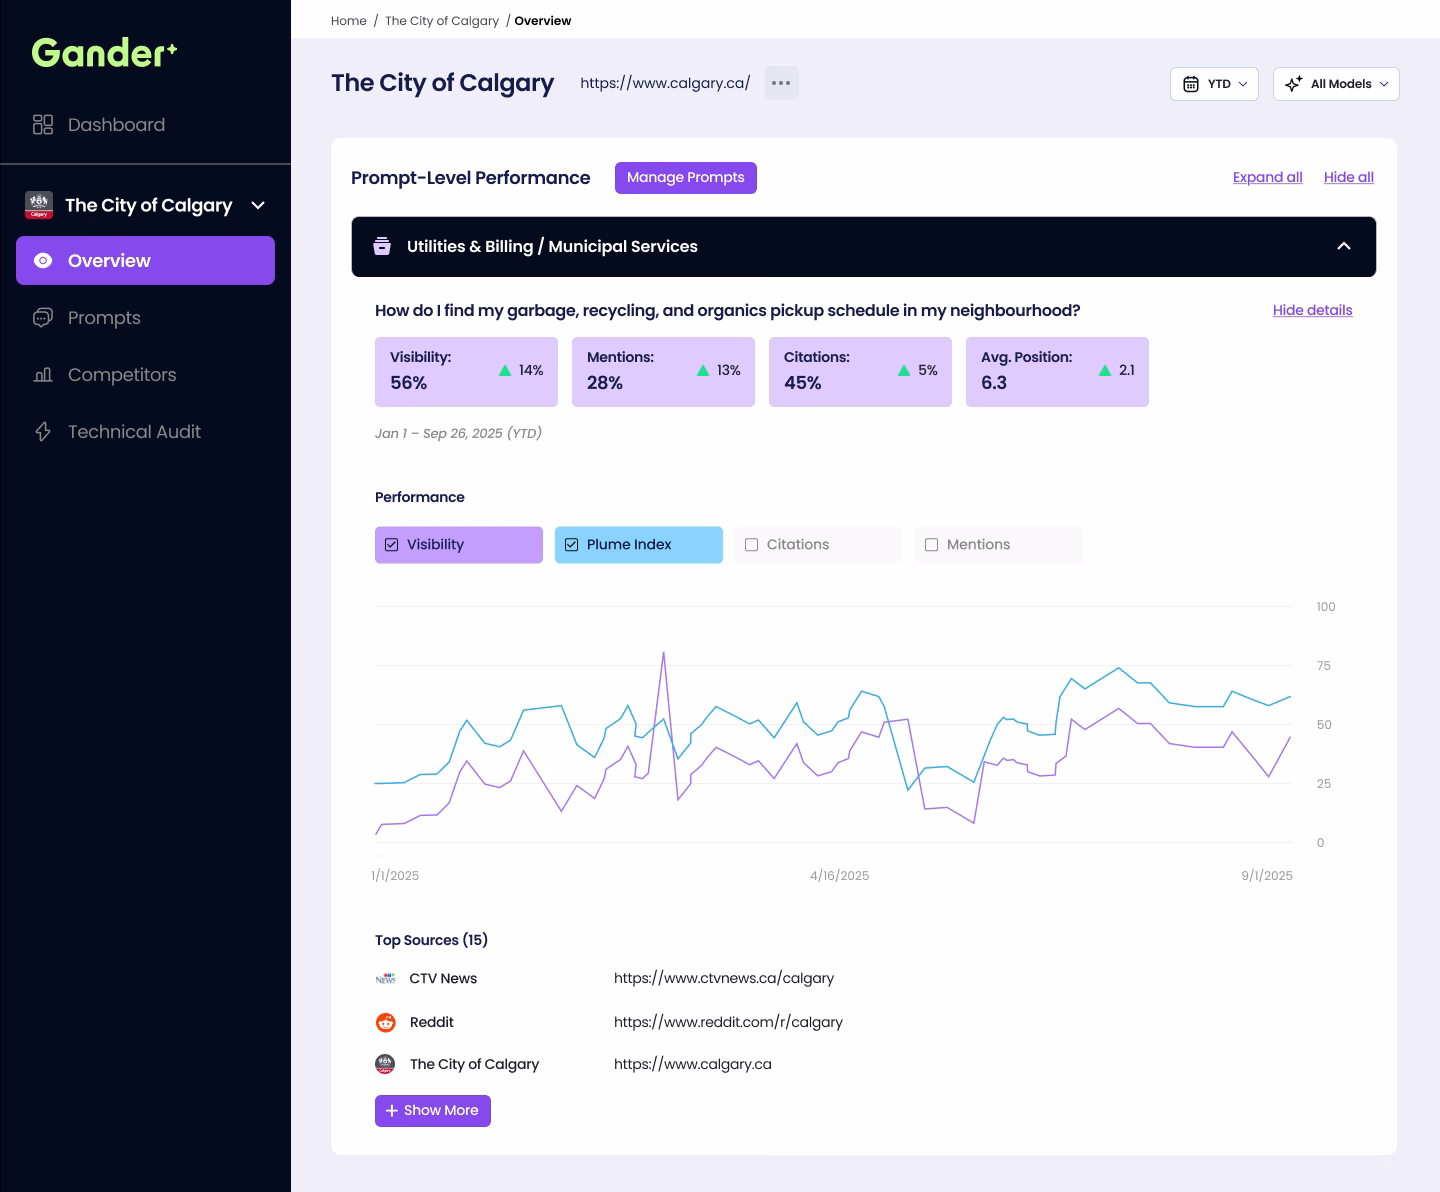Click the City of Calgary logo icon

tap(39, 205)
